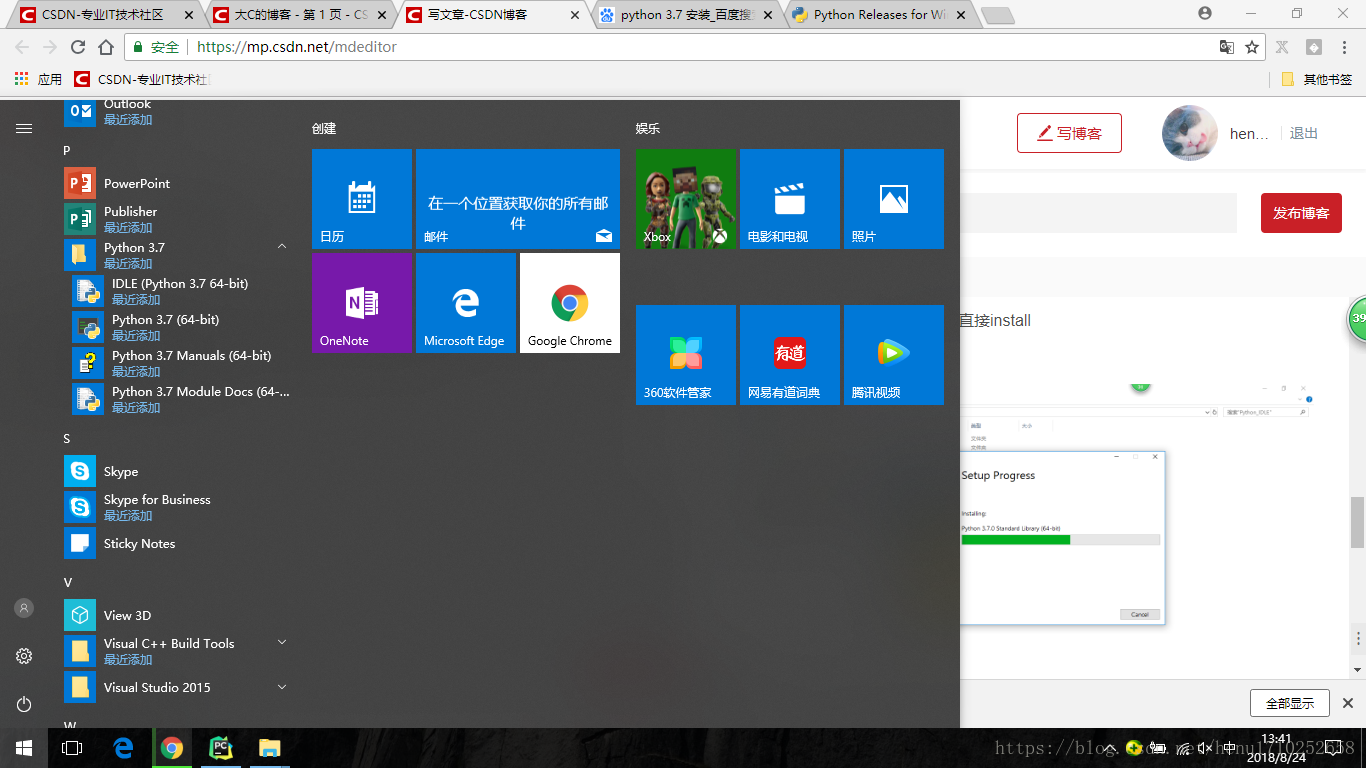
Task: Open PyCharm from the taskbar
Action: [220, 748]
